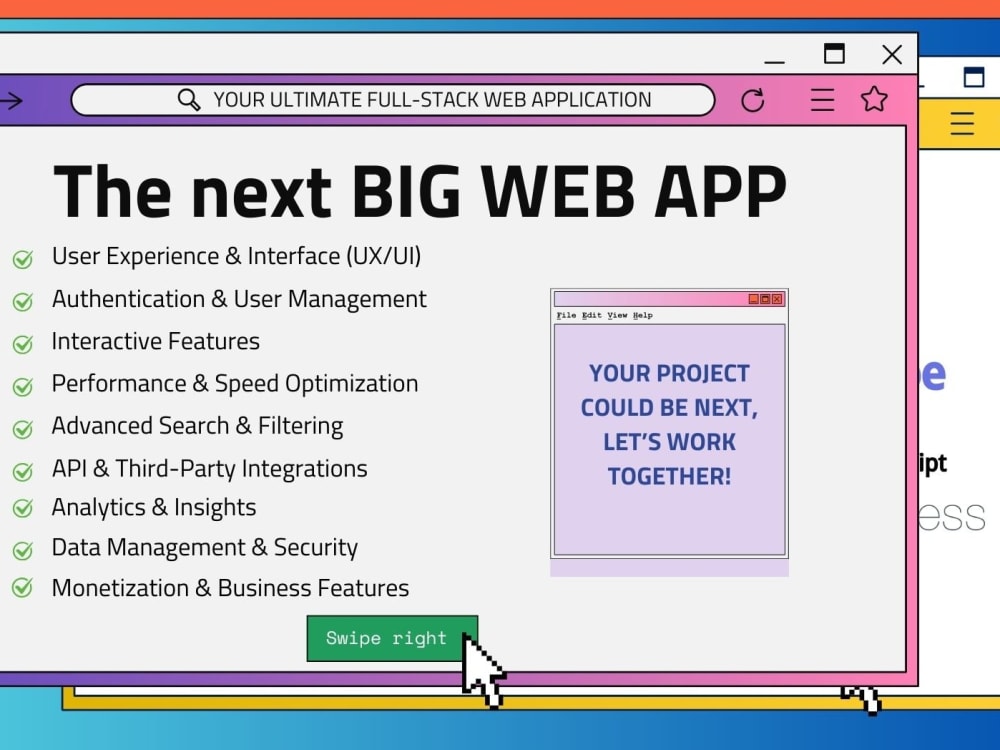Click 'YOUR PROJECT COULD BE NEXT' message
This screenshot has height=750, width=1000.
point(669,425)
